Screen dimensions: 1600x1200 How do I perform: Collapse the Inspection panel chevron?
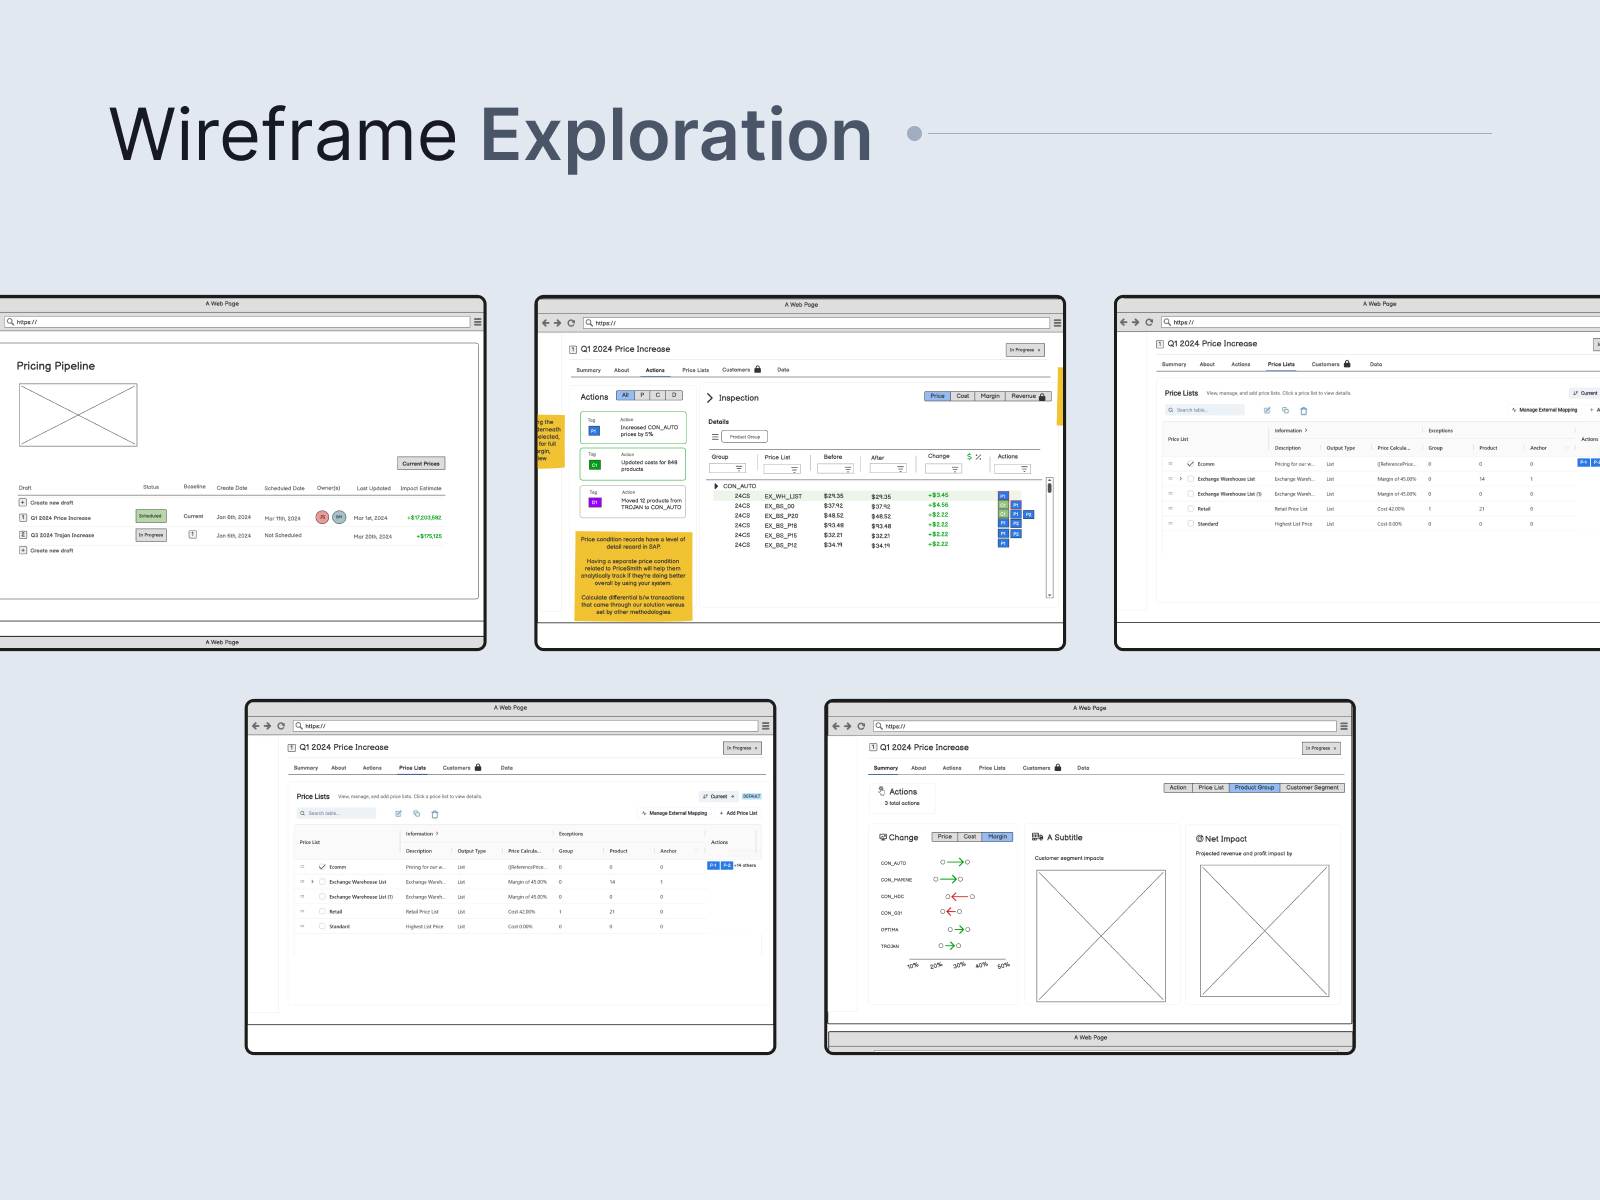pos(710,398)
